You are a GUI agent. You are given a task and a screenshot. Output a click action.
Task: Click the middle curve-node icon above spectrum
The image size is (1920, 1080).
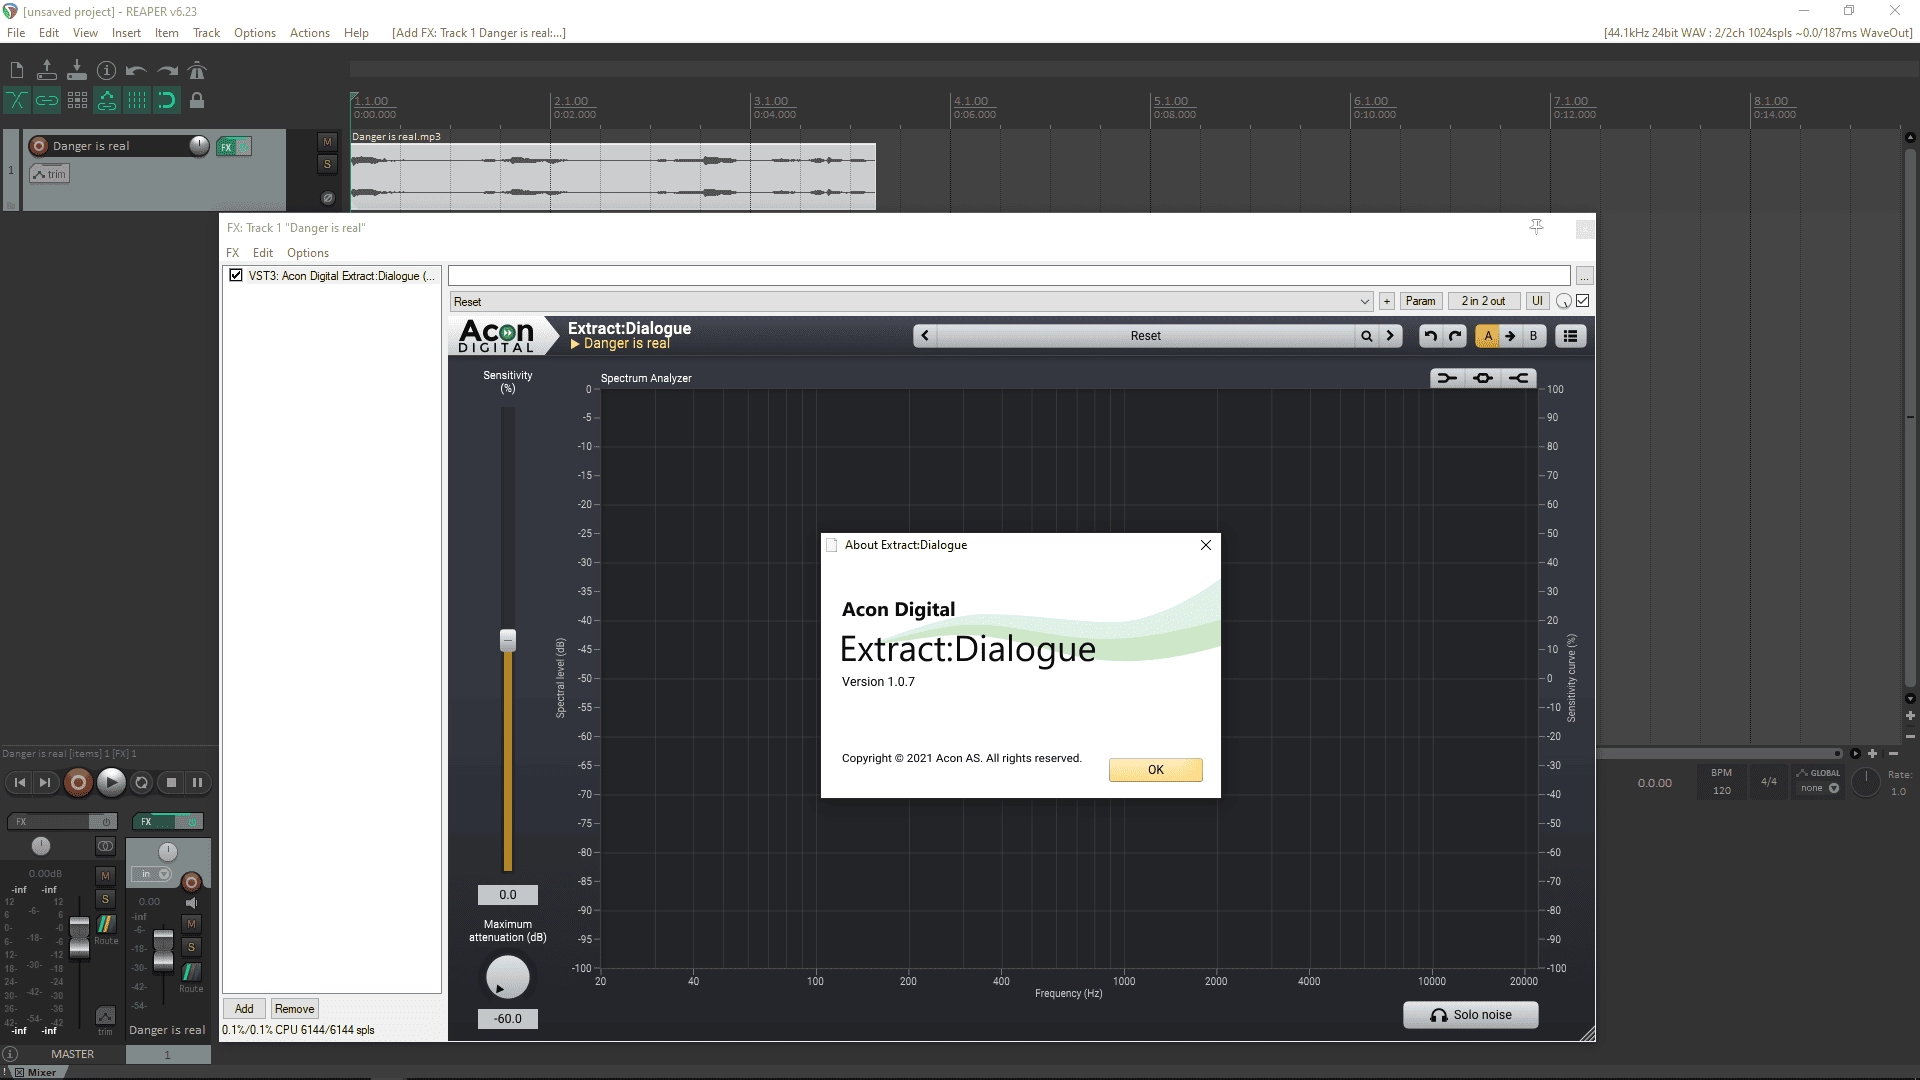tap(1483, 378)
